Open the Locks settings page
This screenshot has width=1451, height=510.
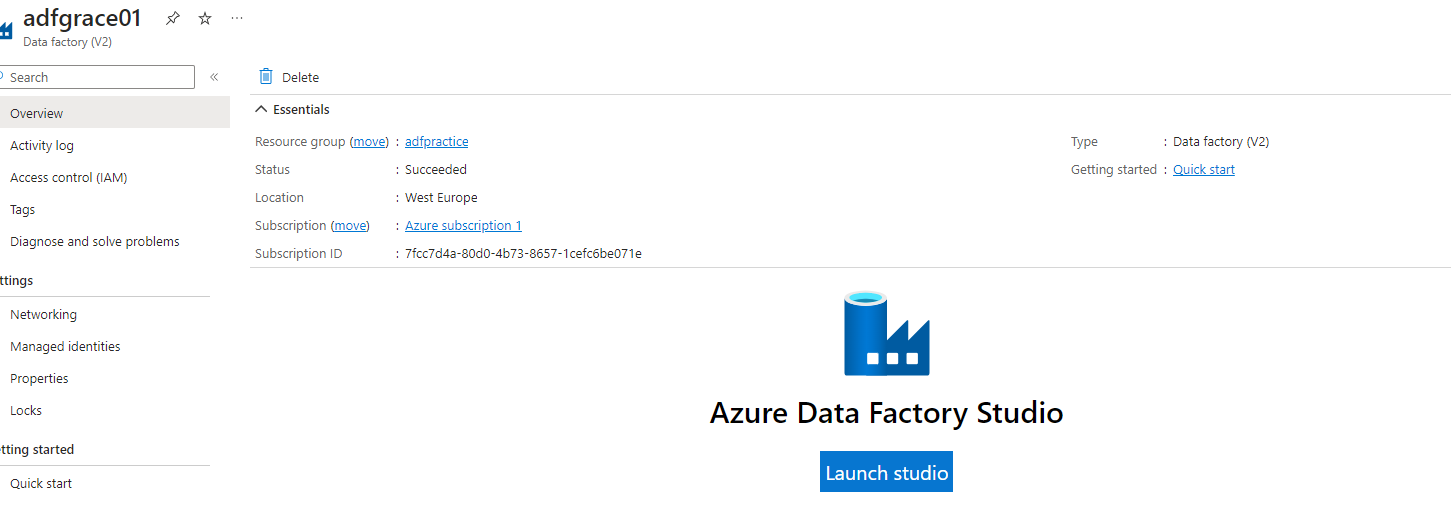(x=26, y=411)
